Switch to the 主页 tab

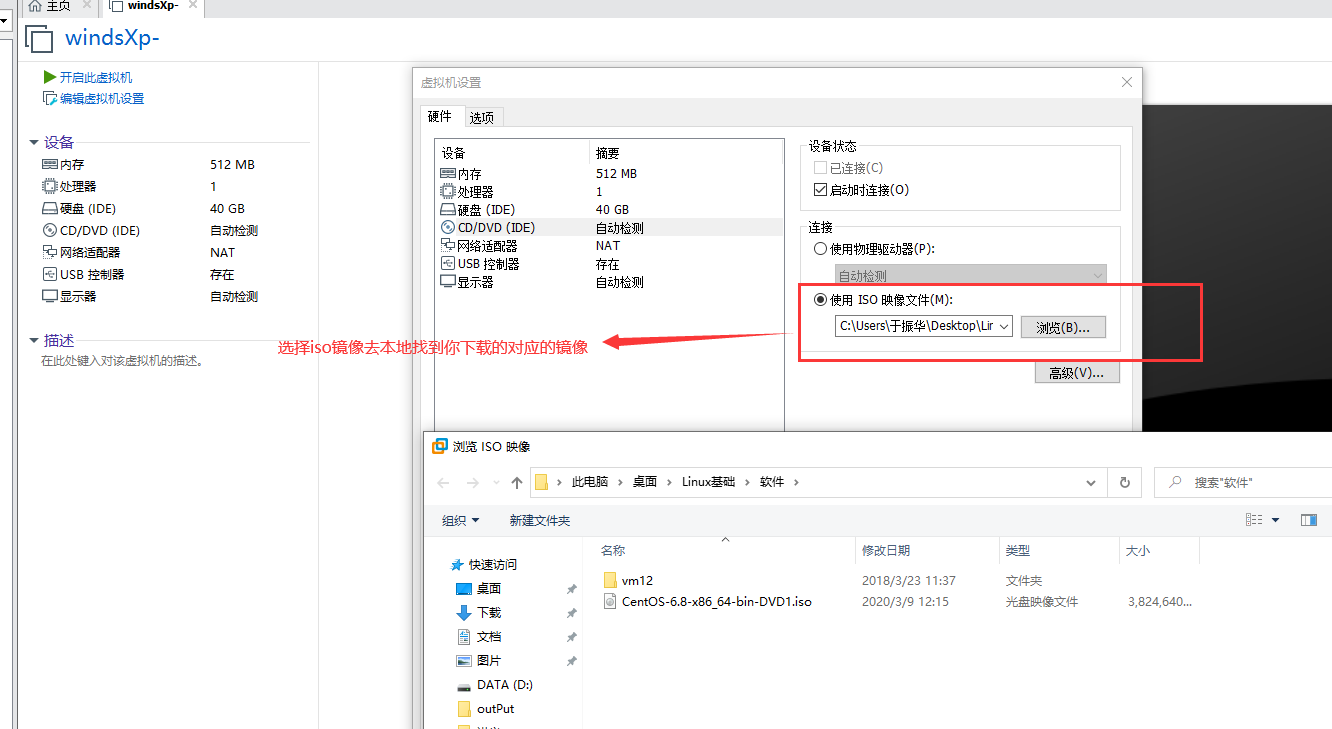coord(59,7)
